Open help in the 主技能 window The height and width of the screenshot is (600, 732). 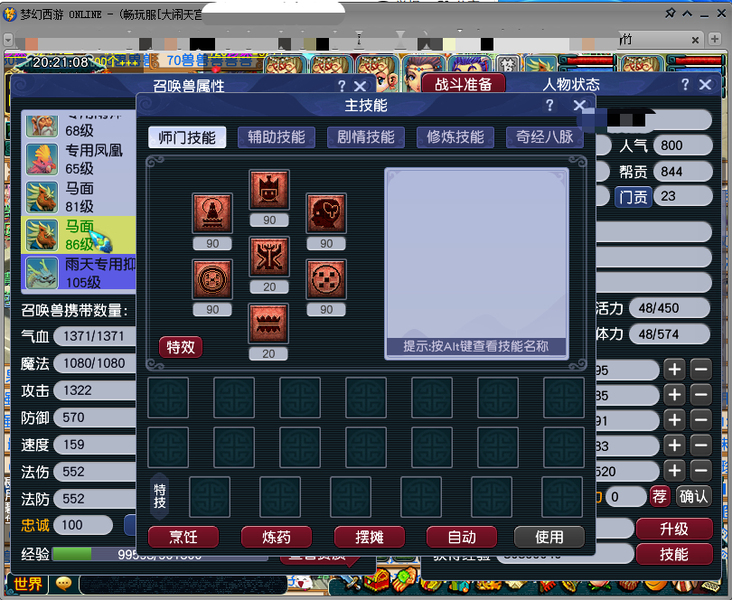(x=549, y=106)
